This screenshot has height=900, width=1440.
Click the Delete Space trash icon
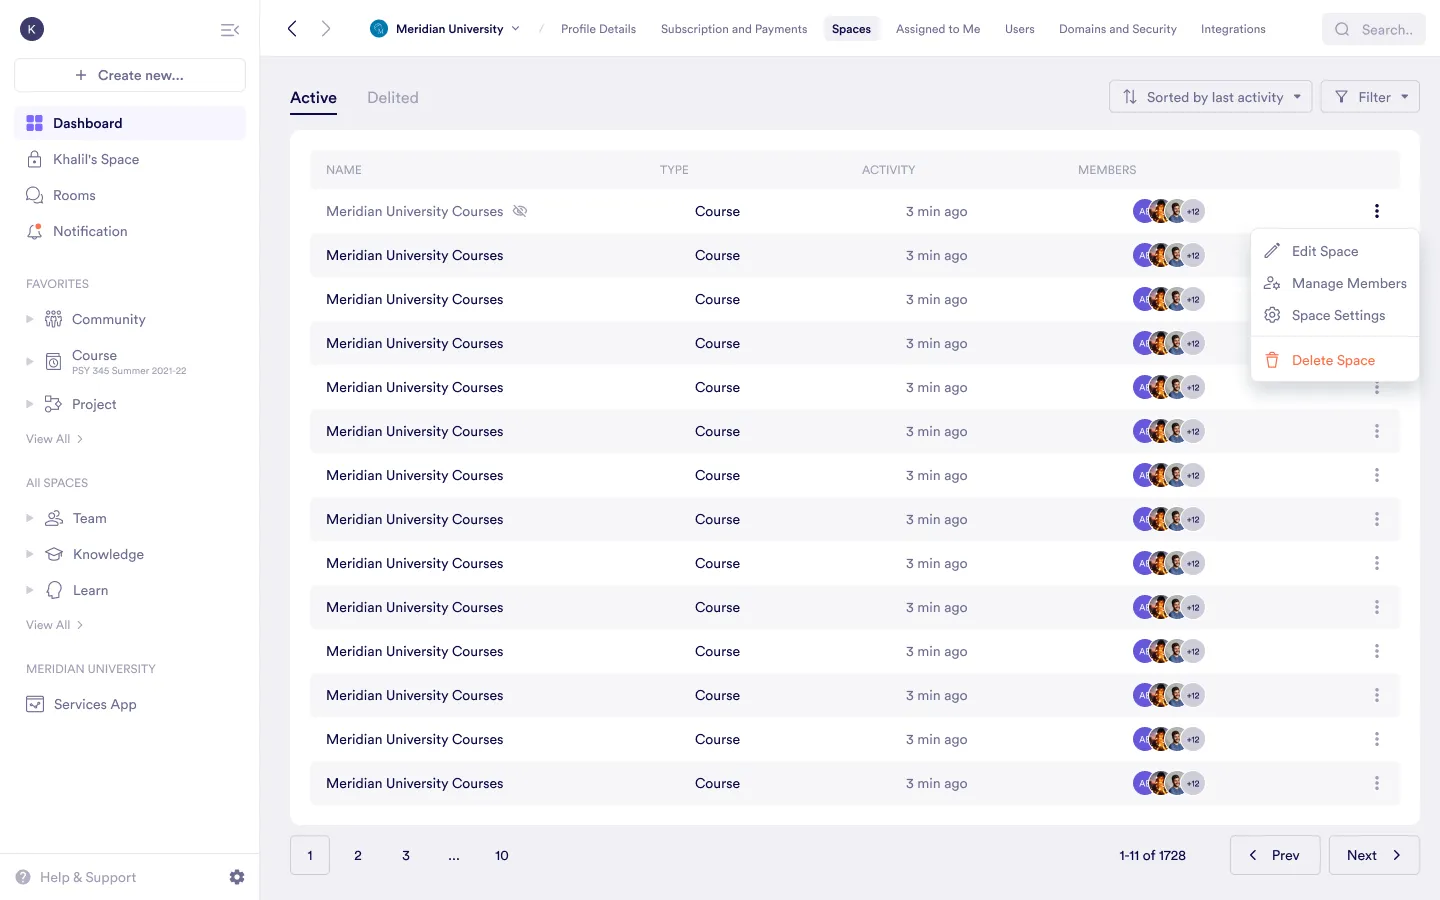1272,360
